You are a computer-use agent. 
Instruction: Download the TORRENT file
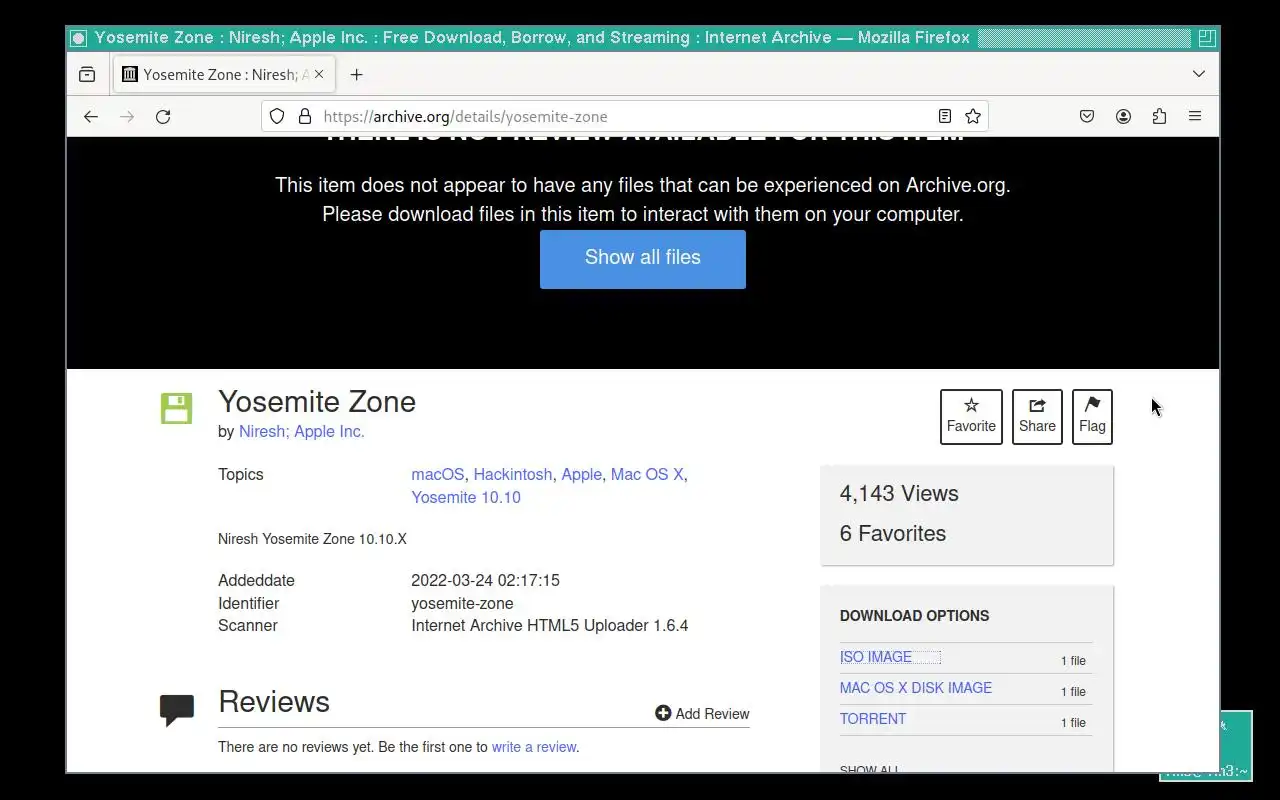pos(873,719)
